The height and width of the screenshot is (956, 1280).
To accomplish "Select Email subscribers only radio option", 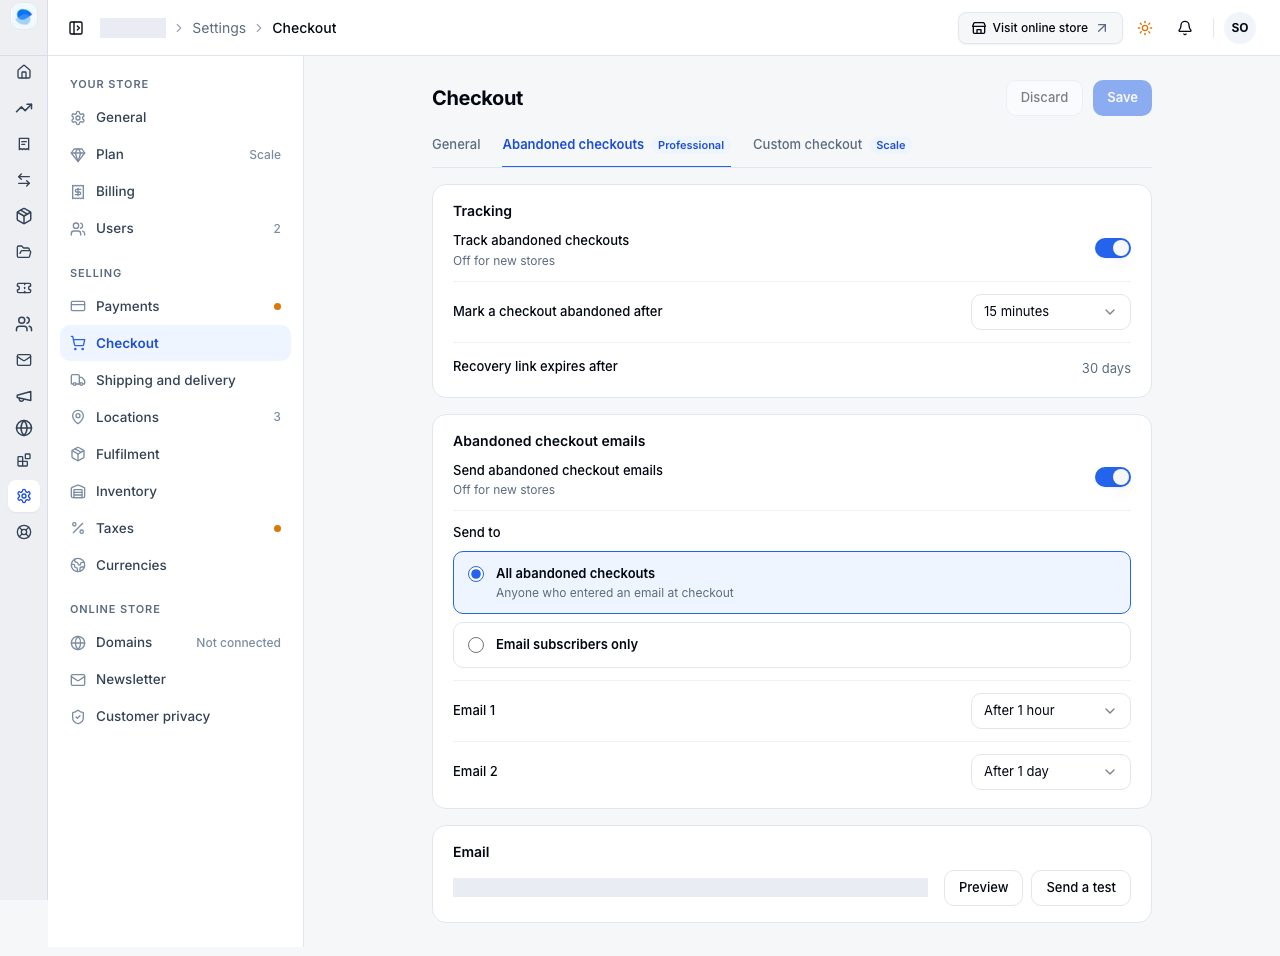I will [792, 645].
